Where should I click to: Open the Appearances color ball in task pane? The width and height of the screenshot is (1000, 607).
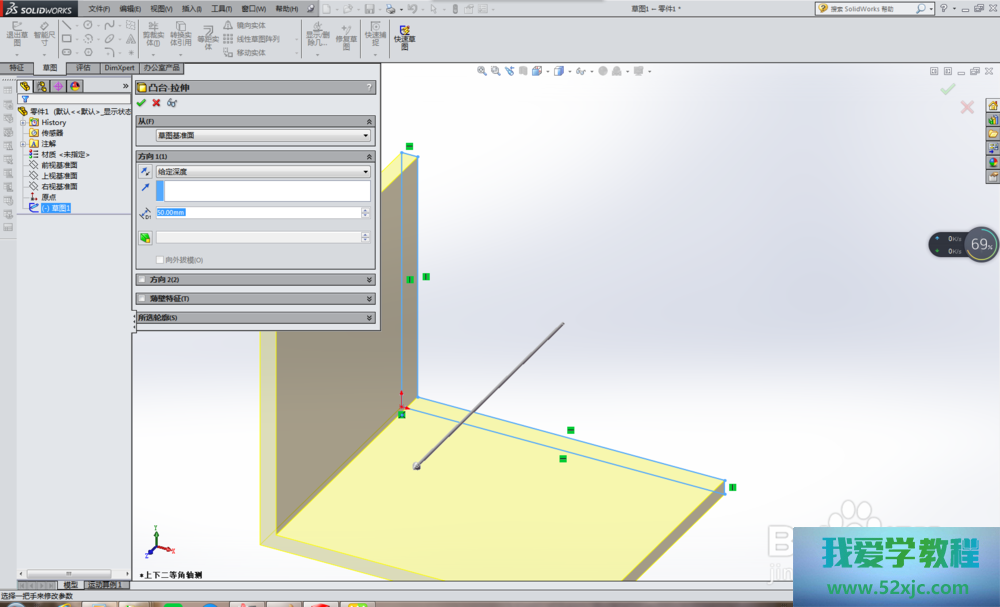click(993, 162)
